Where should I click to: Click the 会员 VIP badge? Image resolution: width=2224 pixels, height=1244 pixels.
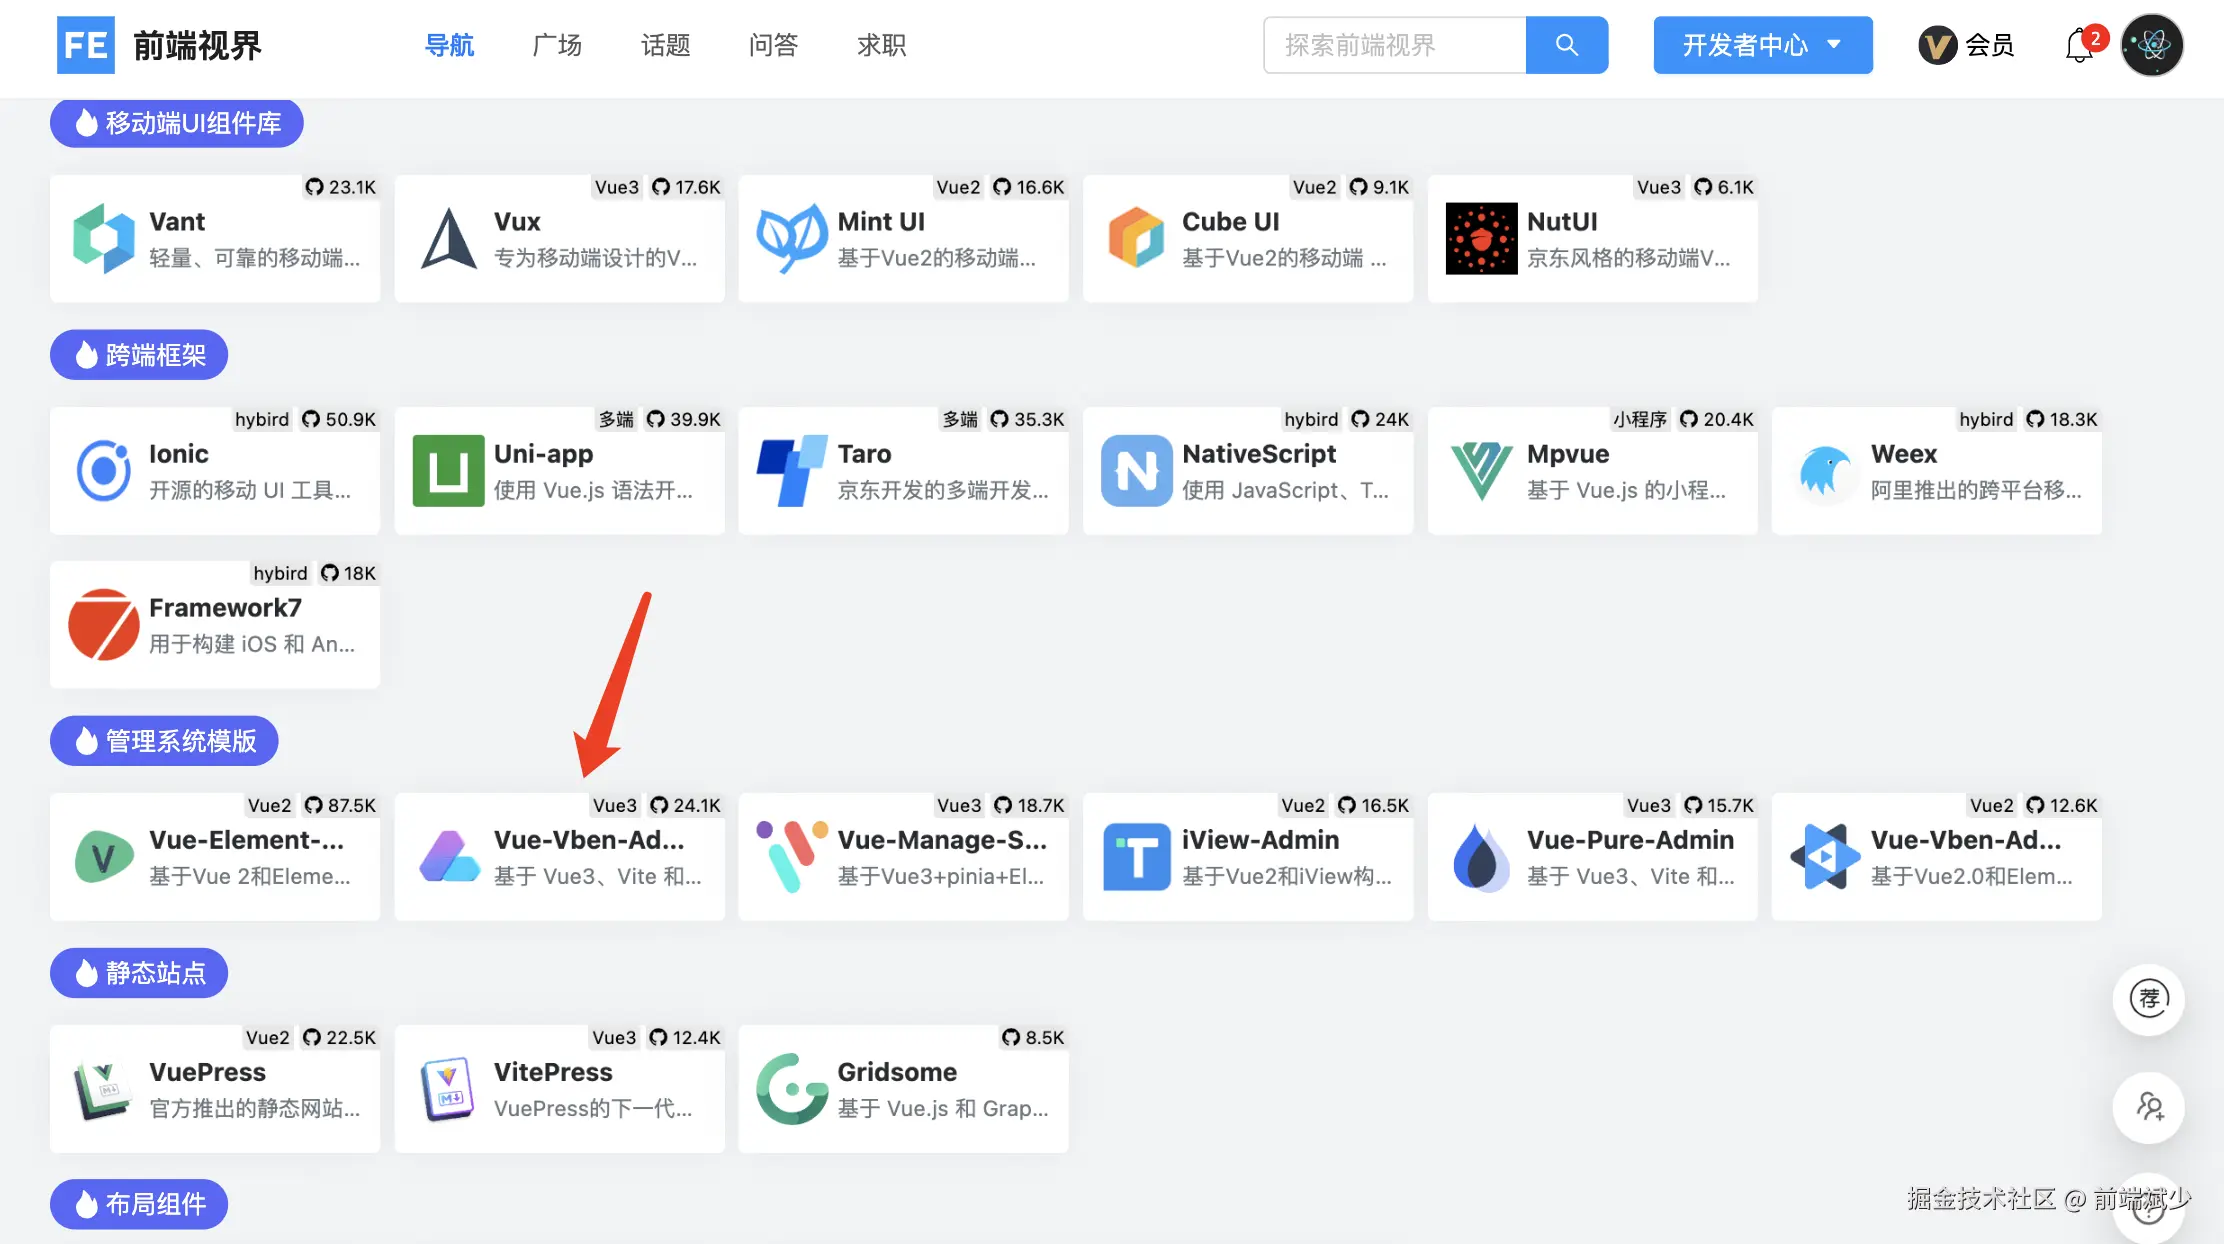(1966, 45)
